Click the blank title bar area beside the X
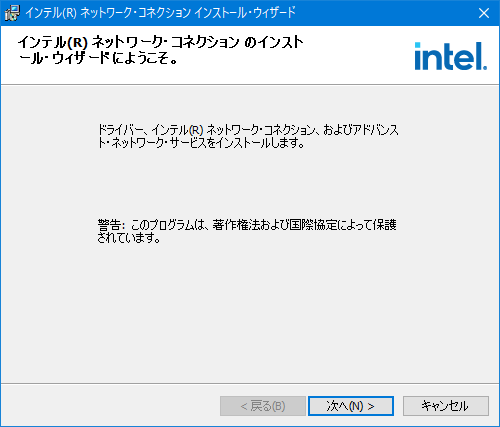This screenshot has height=427, width=500. coord(383,13)
